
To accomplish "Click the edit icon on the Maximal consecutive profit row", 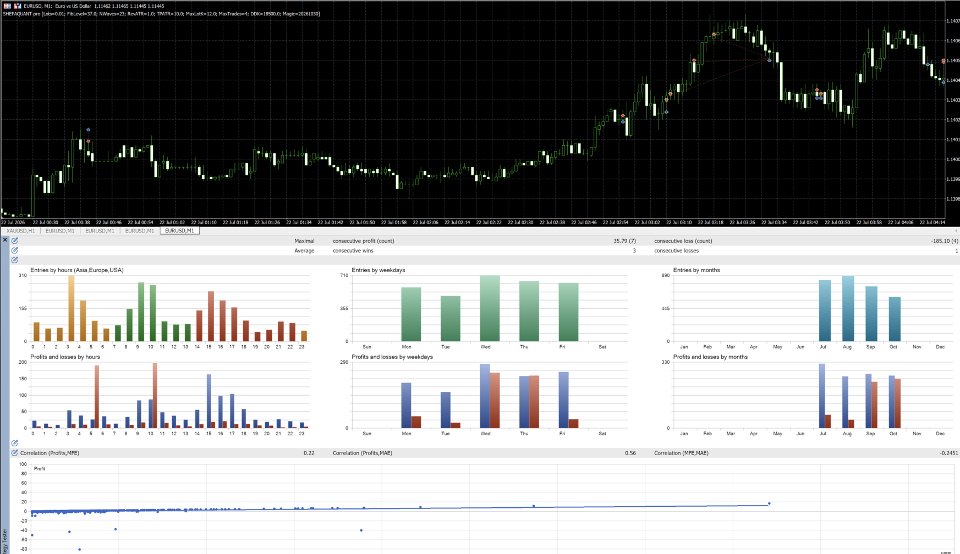I will (14, 241).
